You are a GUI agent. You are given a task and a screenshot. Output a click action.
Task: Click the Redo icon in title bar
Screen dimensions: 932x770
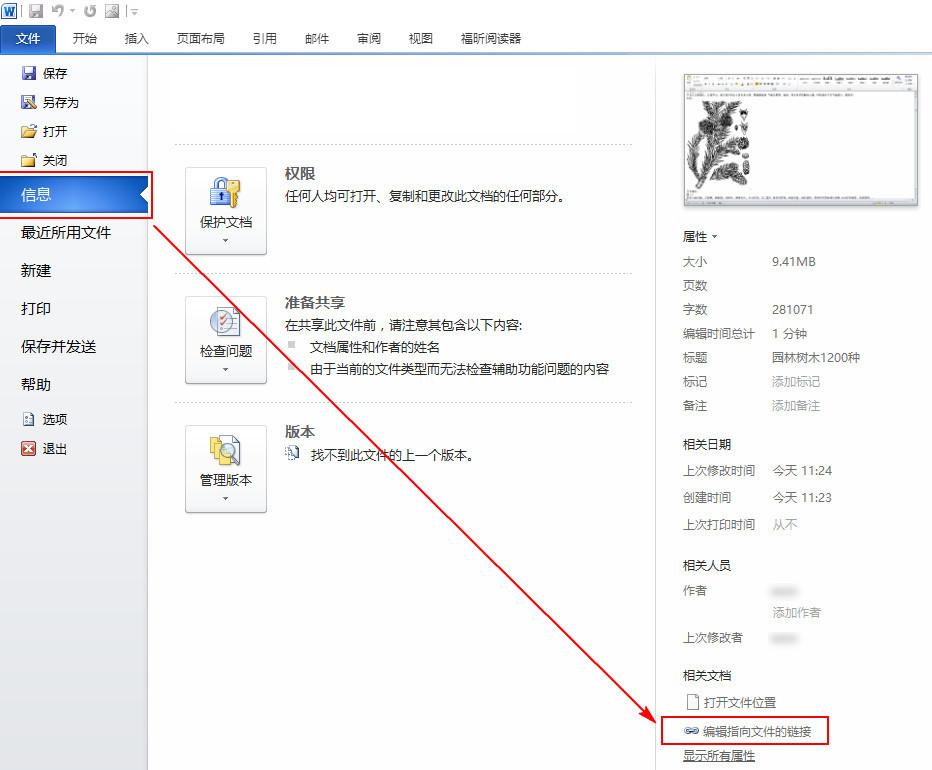[89, 11]
